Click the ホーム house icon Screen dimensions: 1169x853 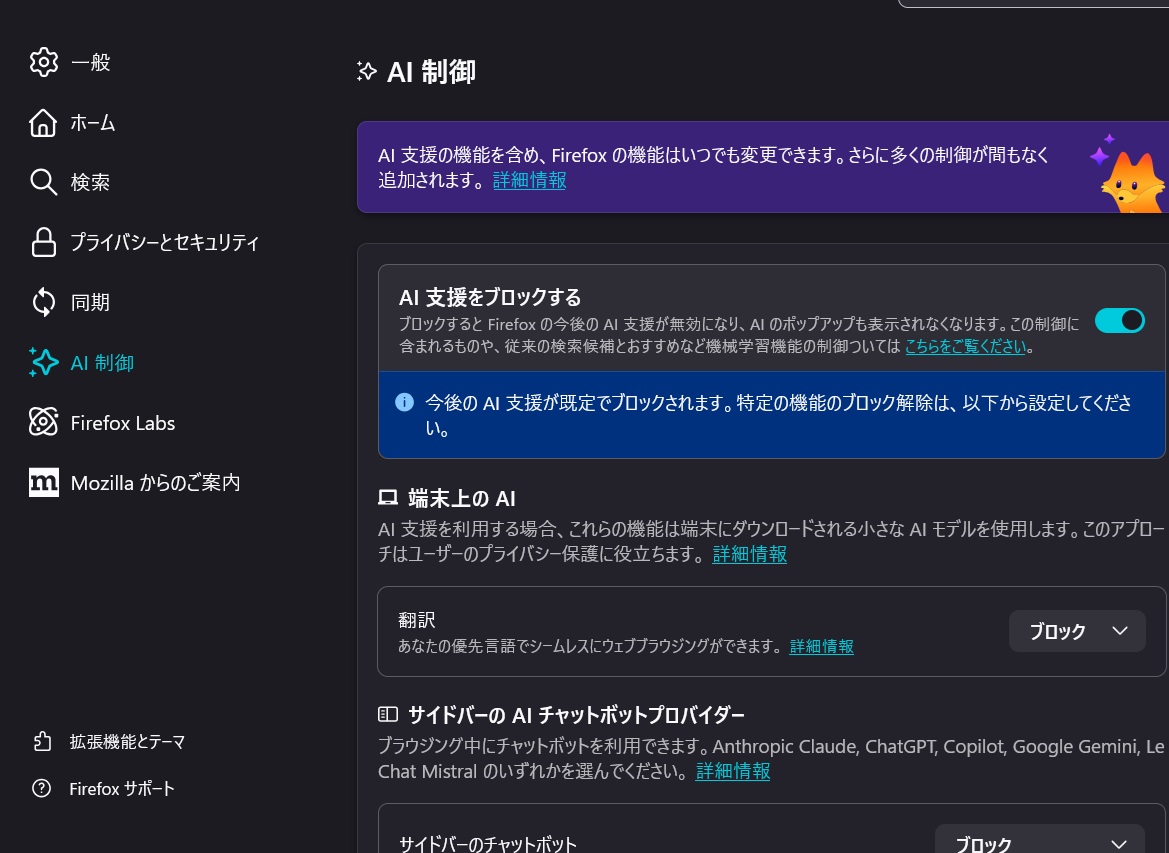(x=44, y=122)
